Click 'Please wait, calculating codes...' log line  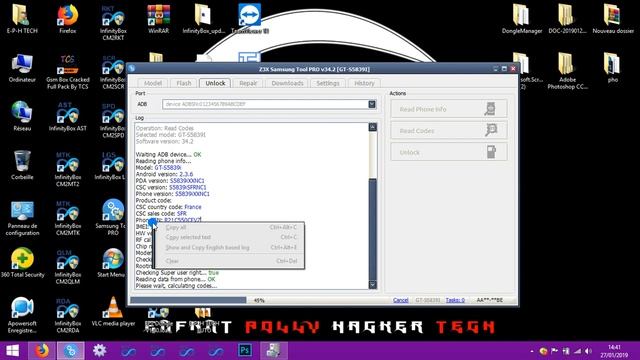[x=176, y=286]
